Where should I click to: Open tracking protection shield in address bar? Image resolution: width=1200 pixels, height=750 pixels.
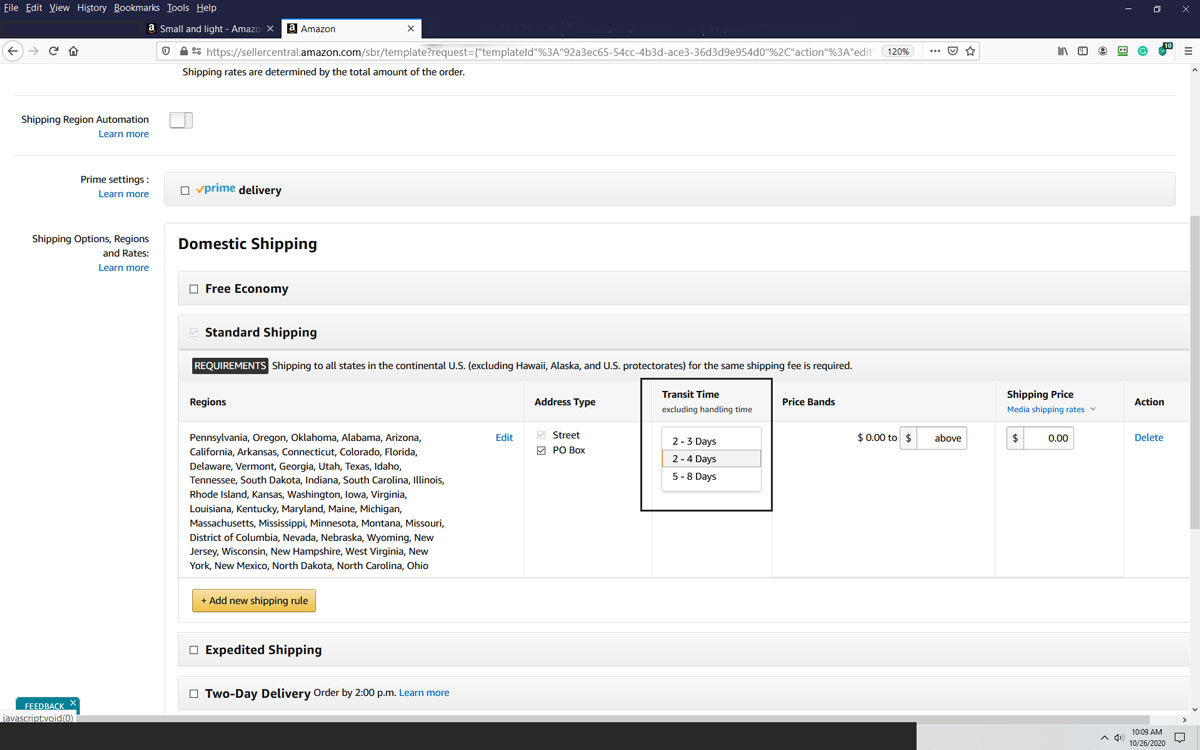166,51
